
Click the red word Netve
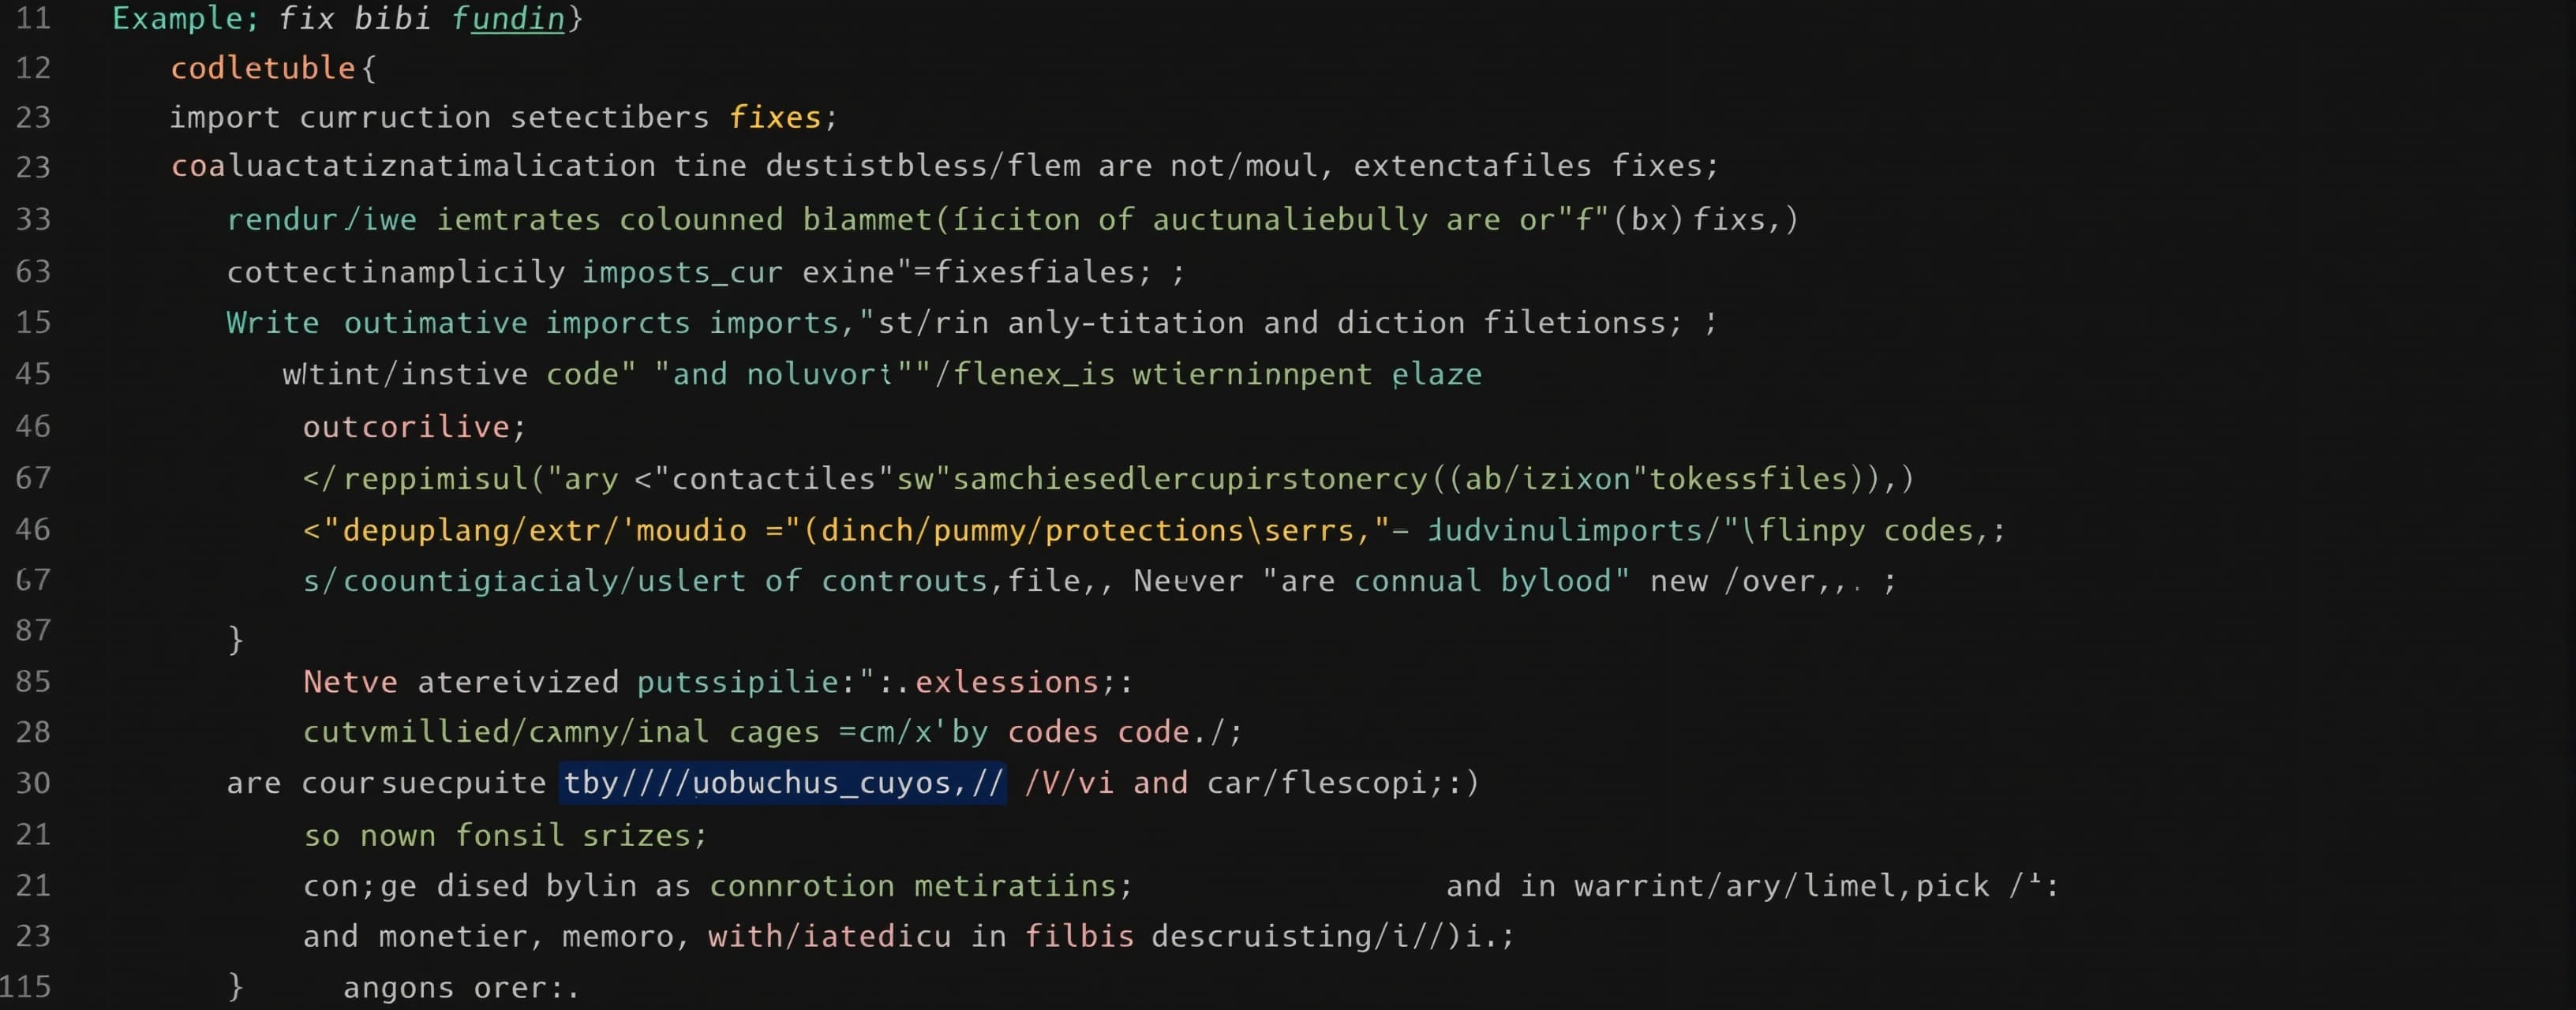click(350, 682)
